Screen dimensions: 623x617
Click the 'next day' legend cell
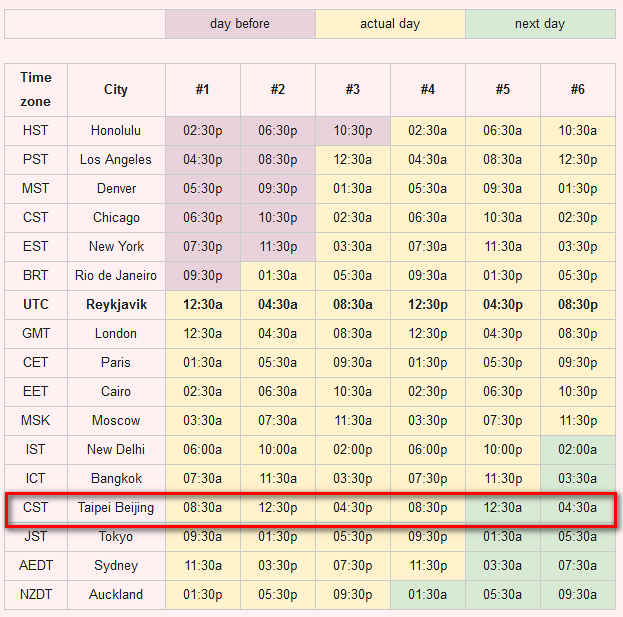[540, 24]
